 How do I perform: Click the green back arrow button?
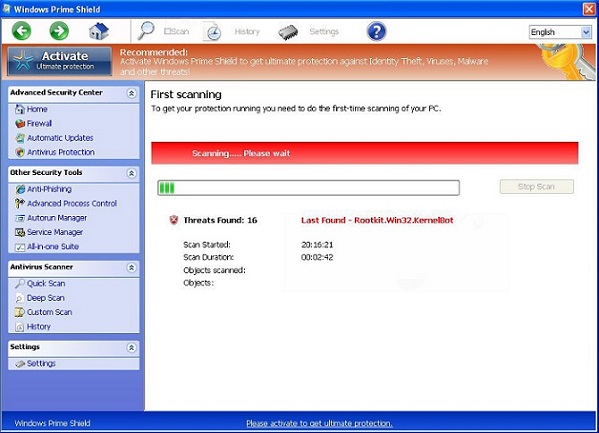(x=21, y=31)
